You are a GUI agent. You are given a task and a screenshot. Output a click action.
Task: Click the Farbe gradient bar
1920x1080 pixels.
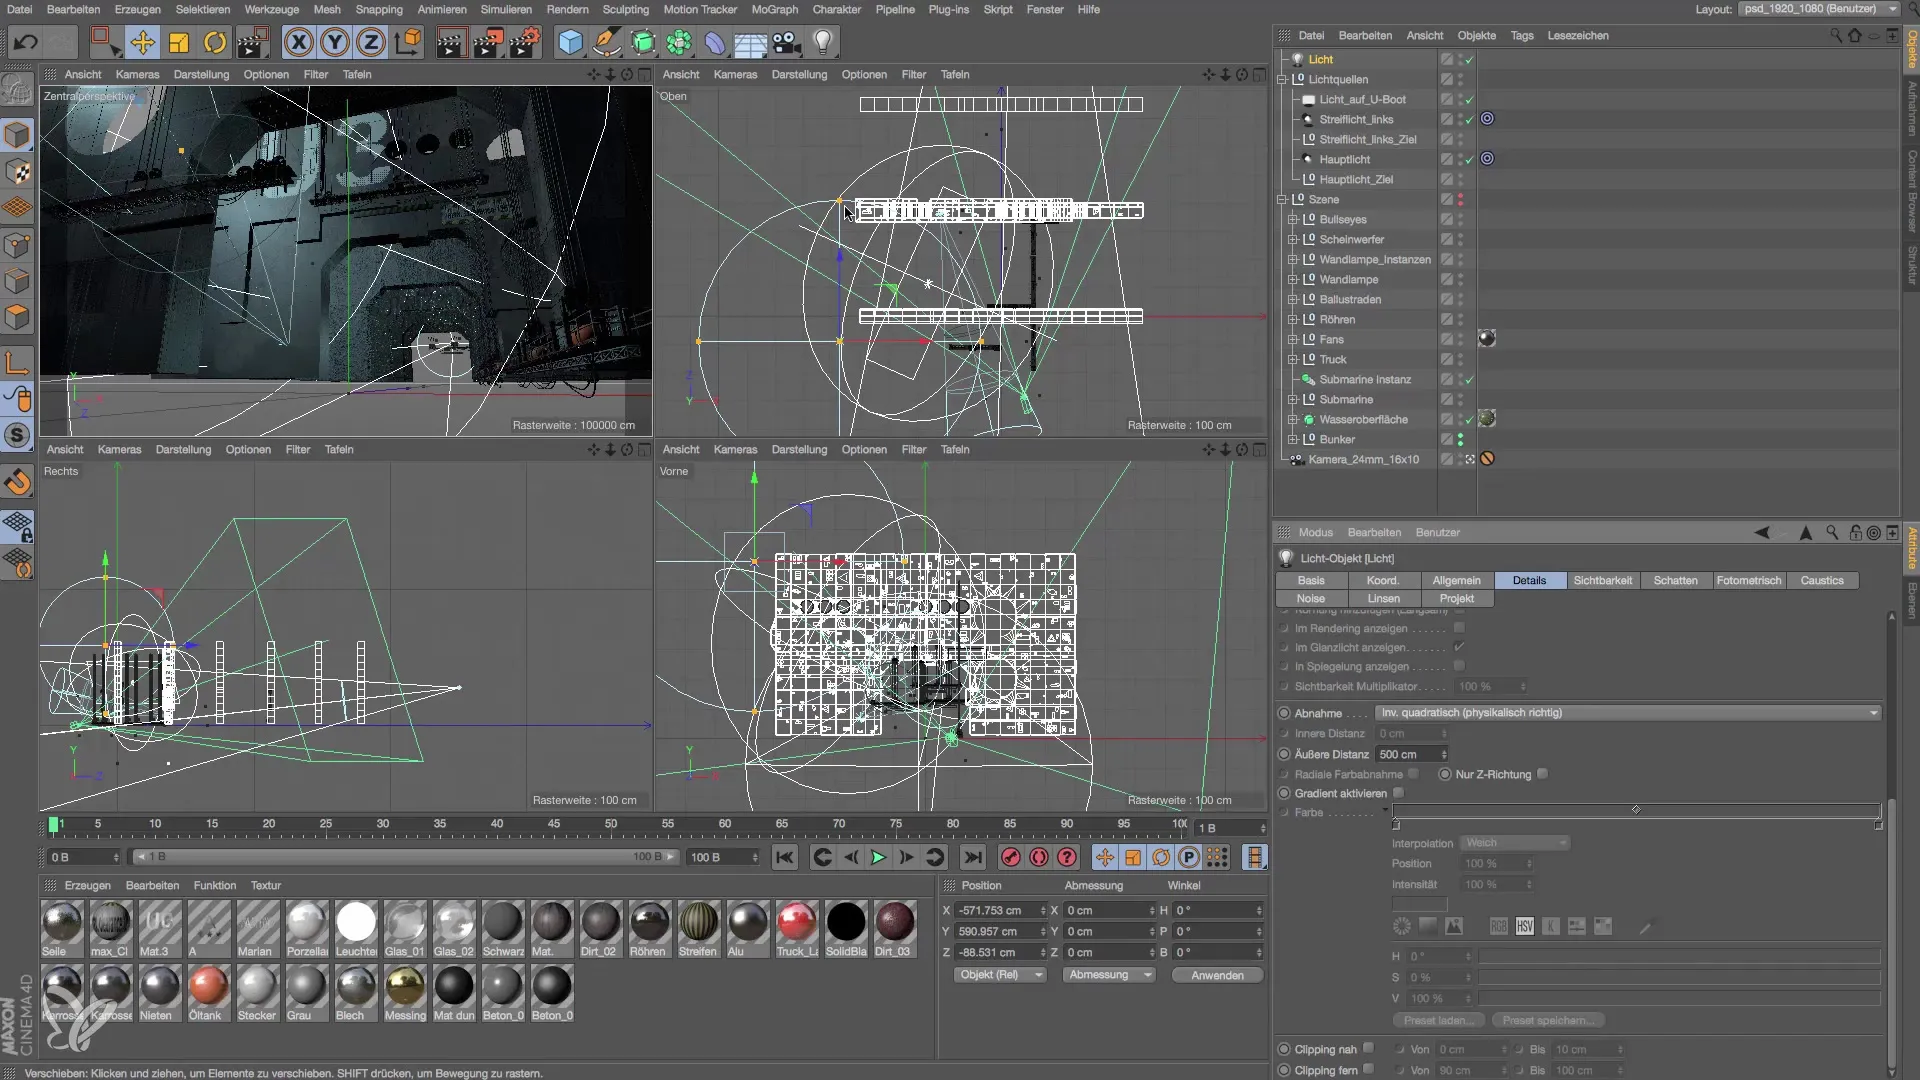pos(1636,810)
